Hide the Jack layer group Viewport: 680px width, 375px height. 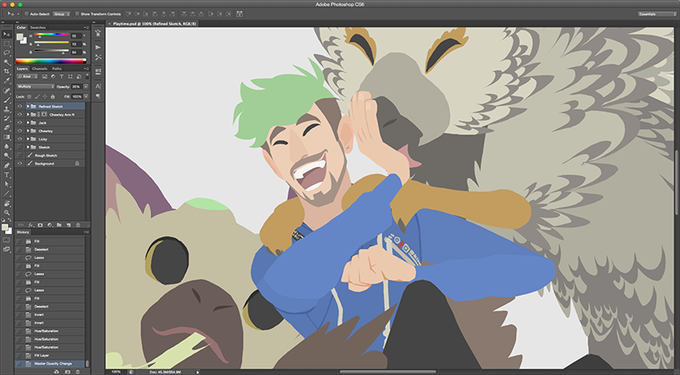coord(20,123)
